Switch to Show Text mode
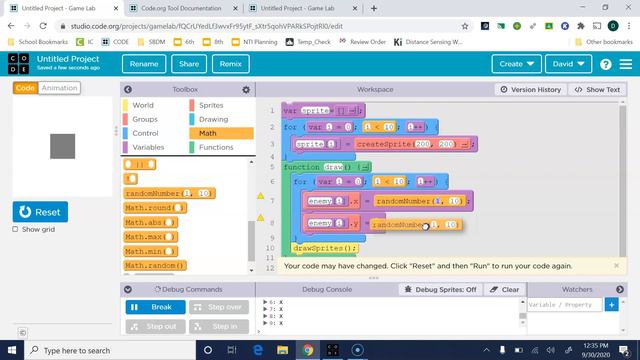 [597, 89]
